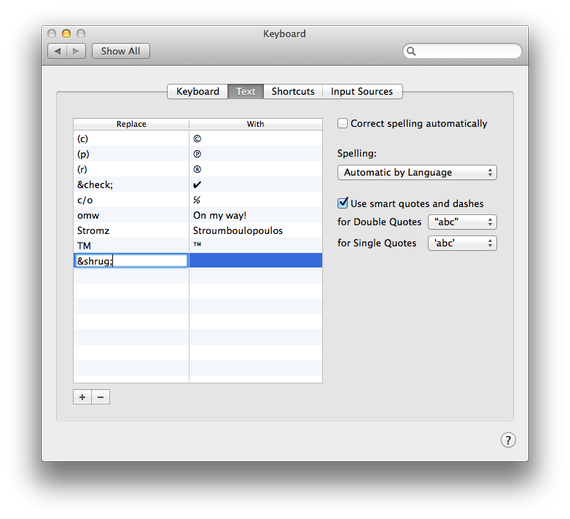Switch to the Keyboard tab

(x=198, y=91)
